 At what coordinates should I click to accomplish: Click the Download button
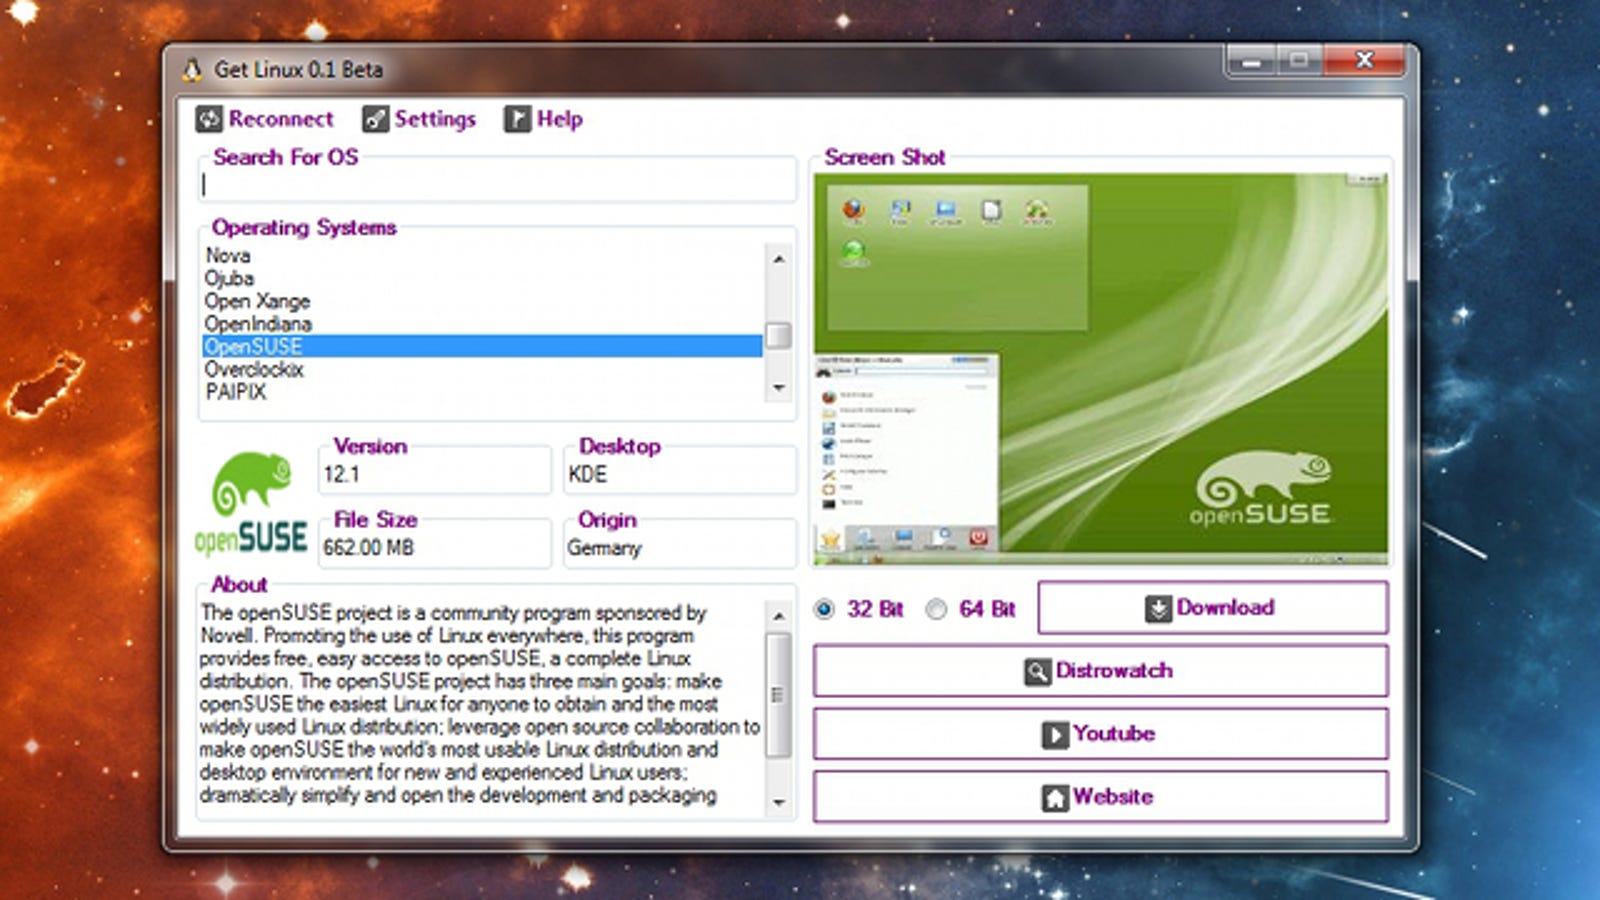point(1213,608)
